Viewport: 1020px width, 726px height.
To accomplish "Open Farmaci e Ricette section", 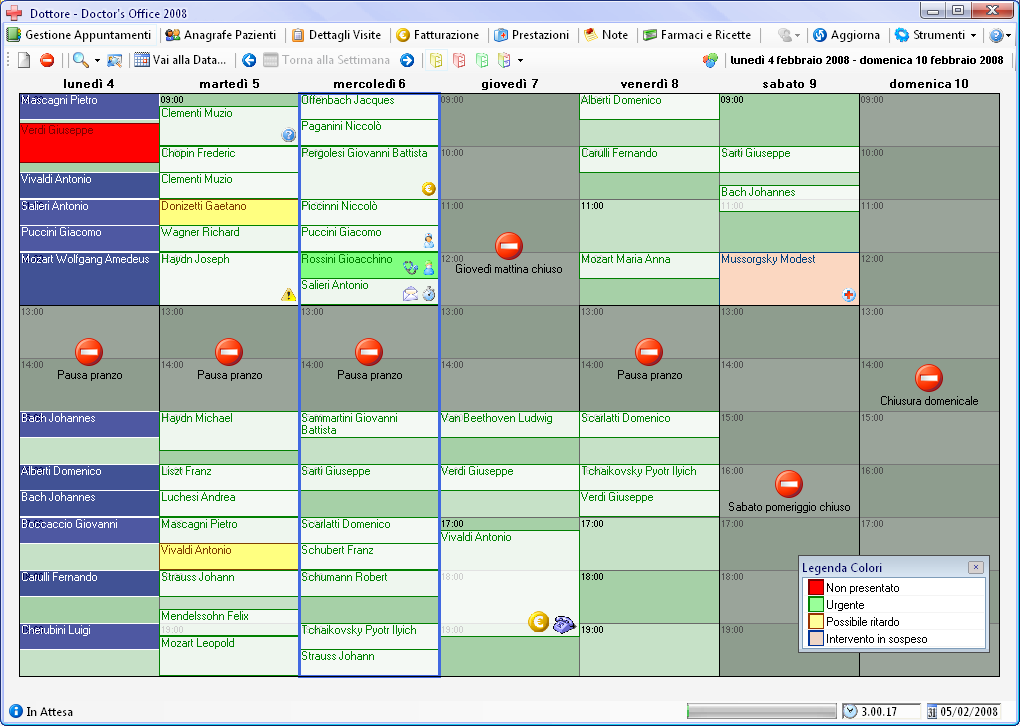I will click(697, 35).
